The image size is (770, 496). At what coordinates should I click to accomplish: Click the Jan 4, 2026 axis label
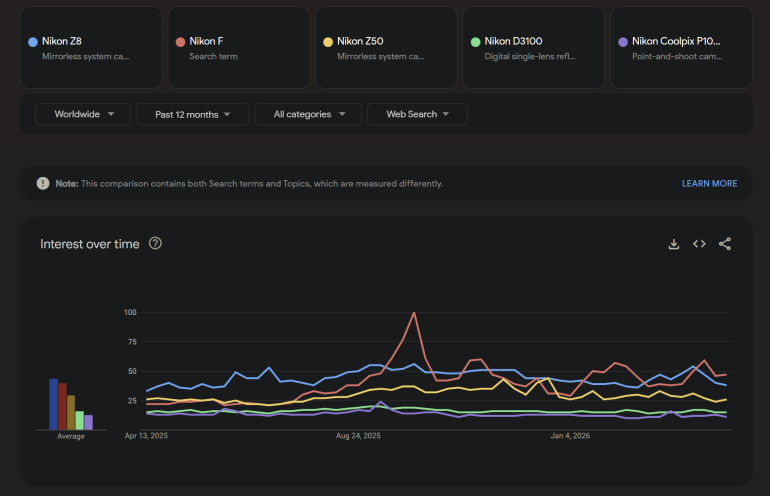click(570, 436)
